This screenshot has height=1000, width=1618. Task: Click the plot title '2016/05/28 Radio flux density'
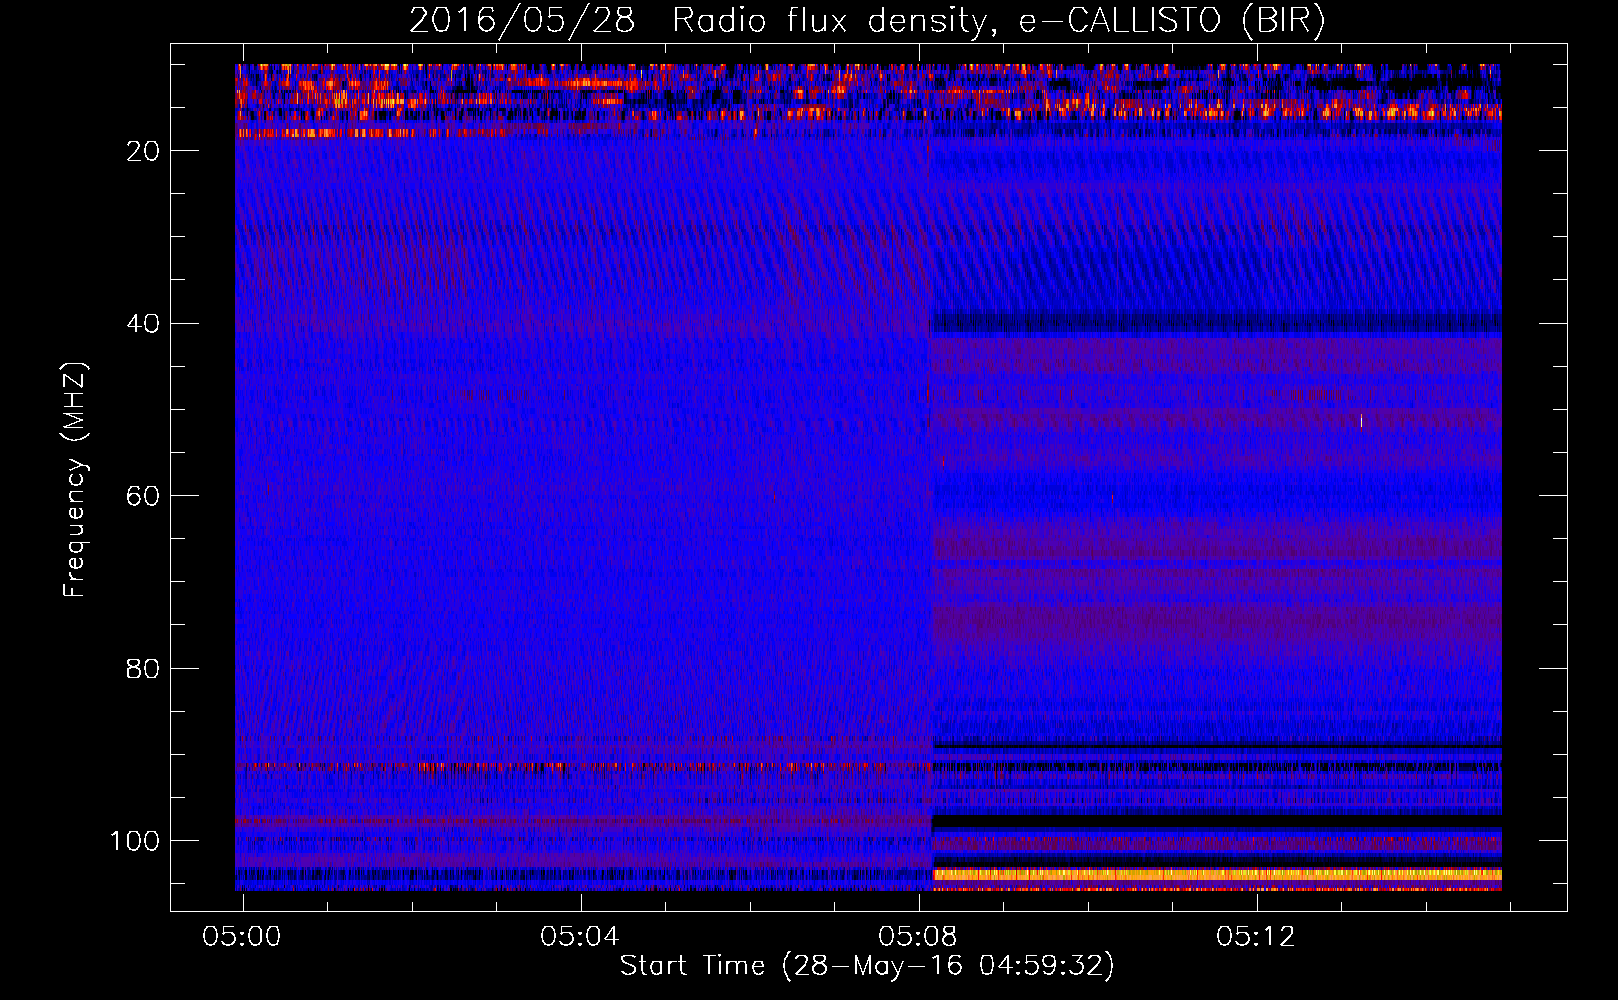tap(868, 21)
